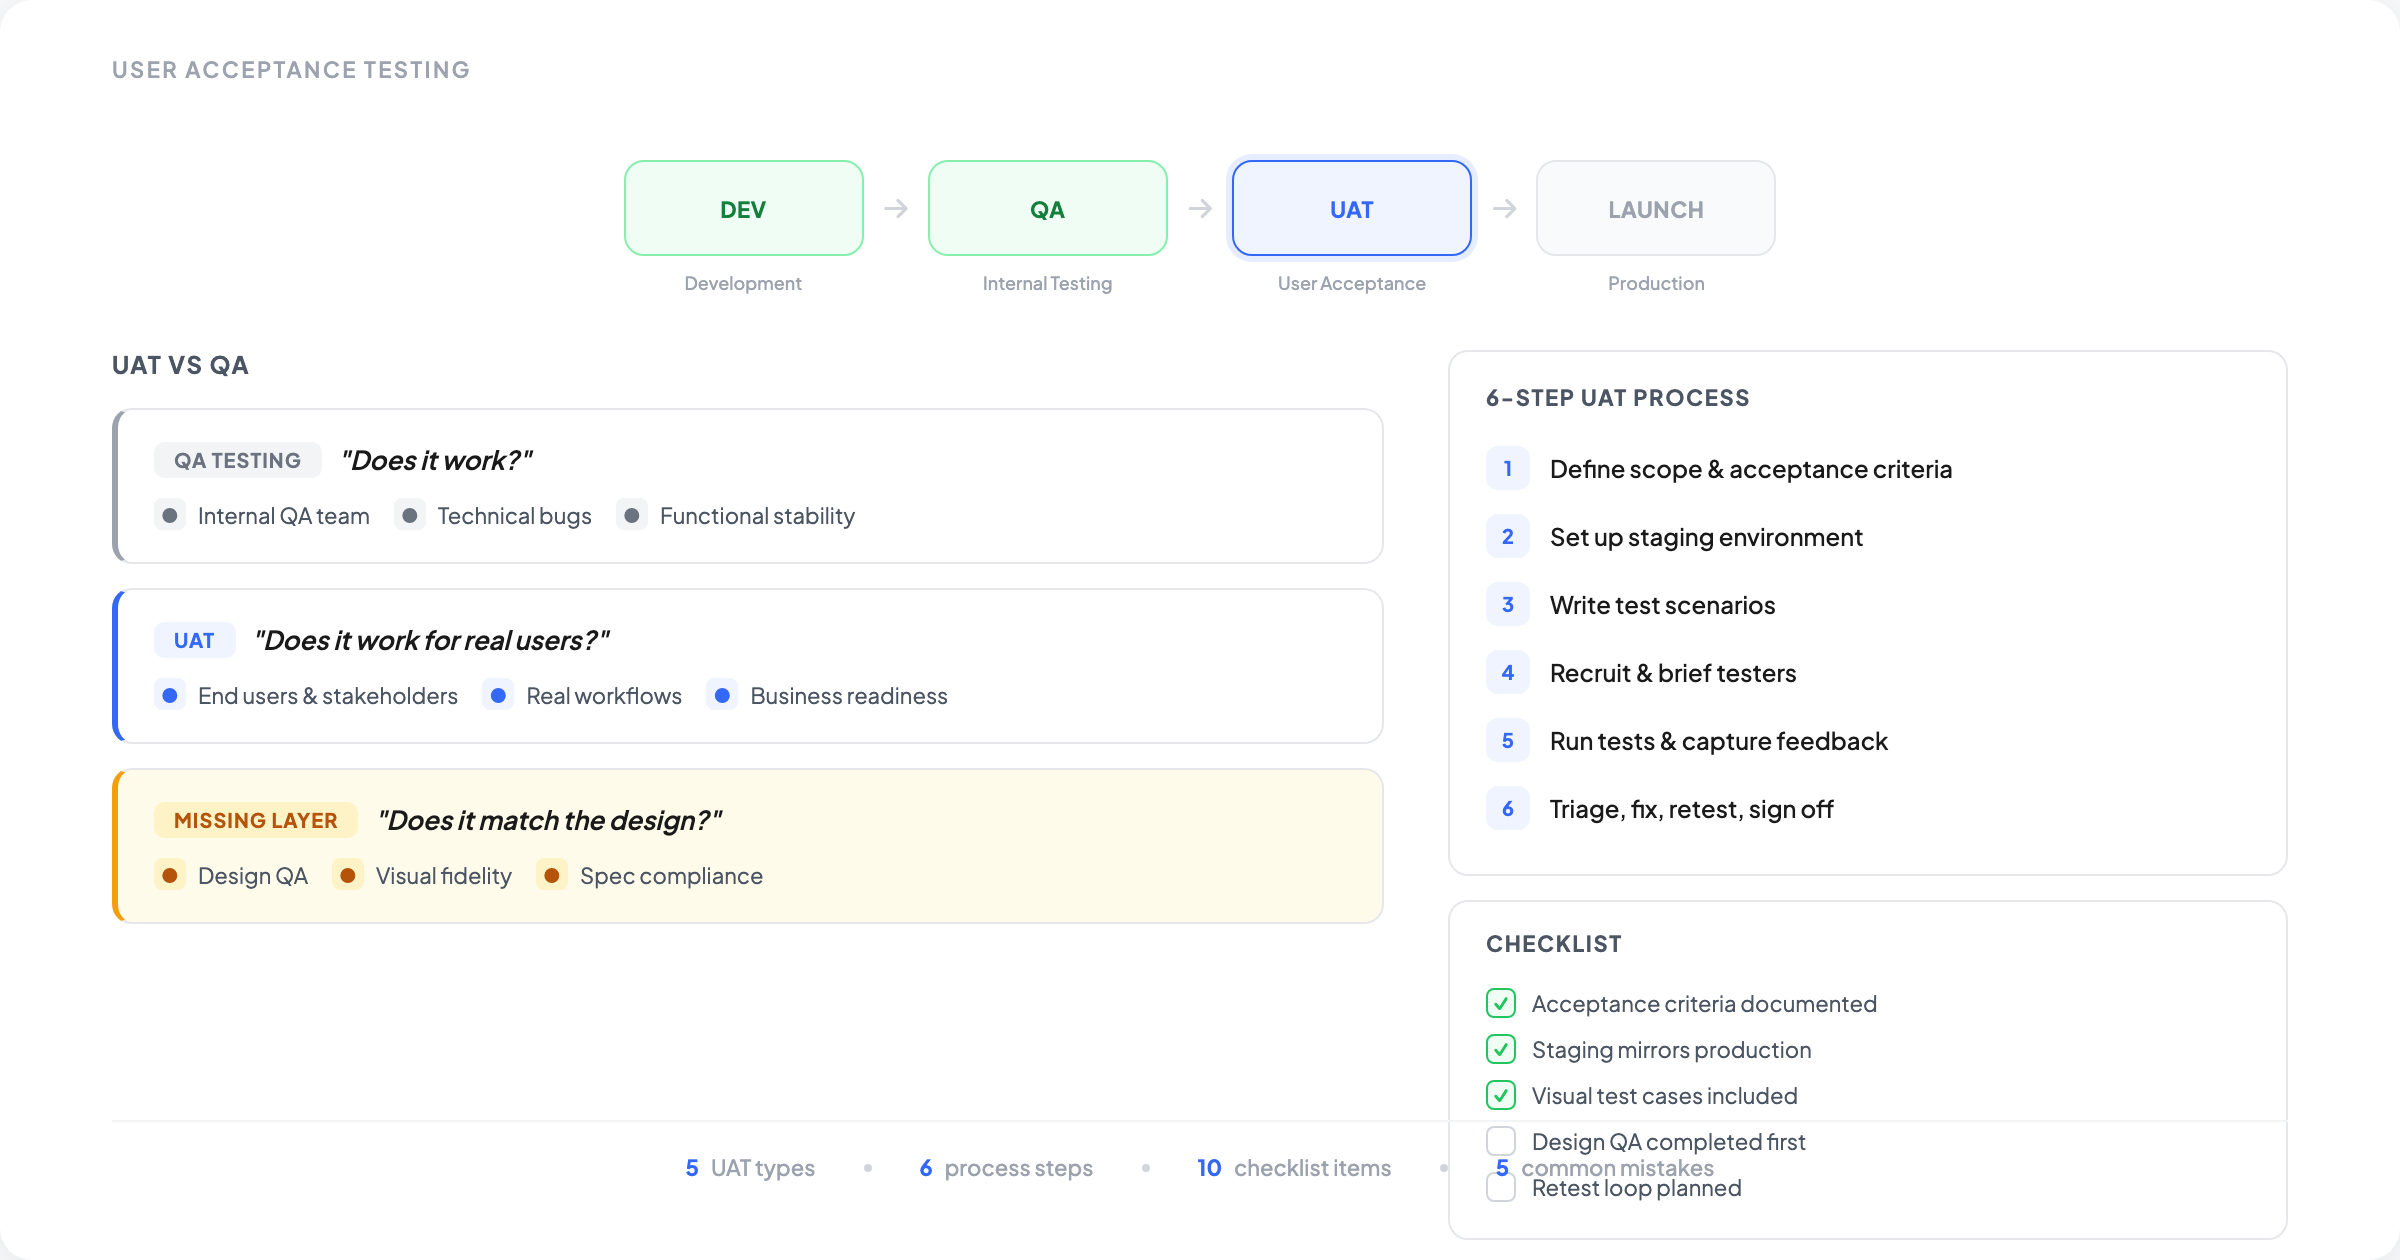Select the QA stage box

point(1047,208)
